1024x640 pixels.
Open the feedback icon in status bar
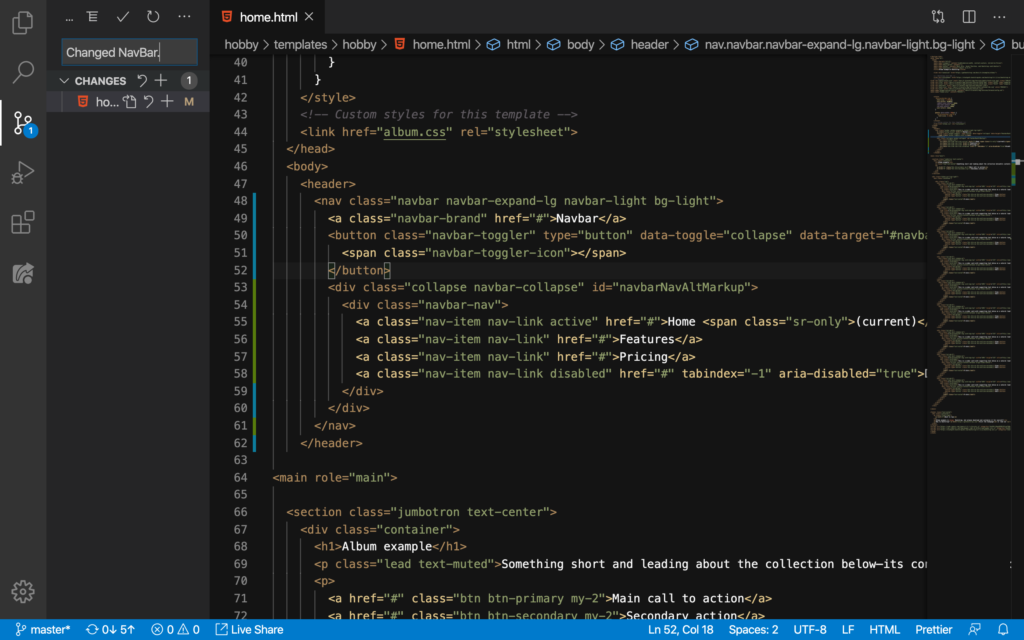click(x=974, y=630)
